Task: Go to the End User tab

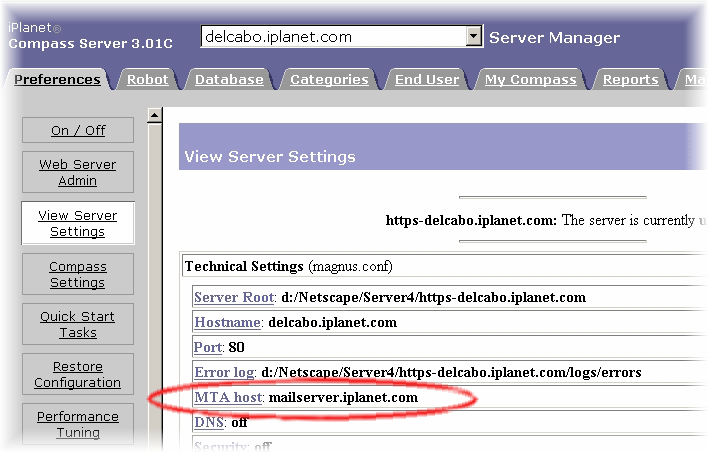Action: point(427,79)
